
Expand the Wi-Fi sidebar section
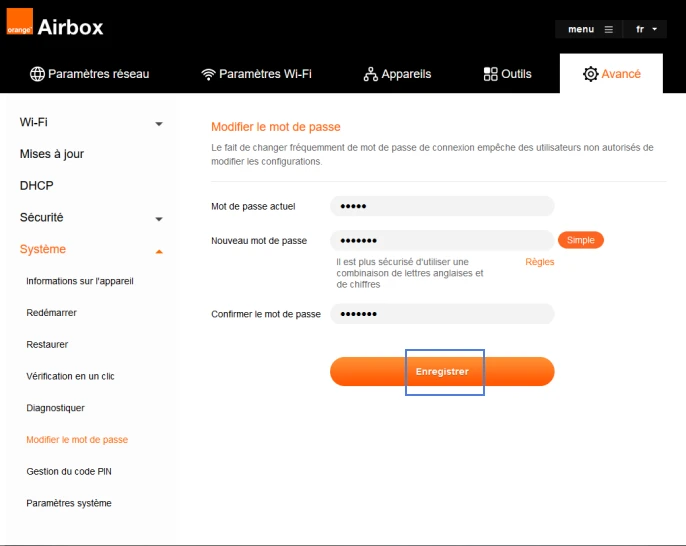click(x=159, y=124)
